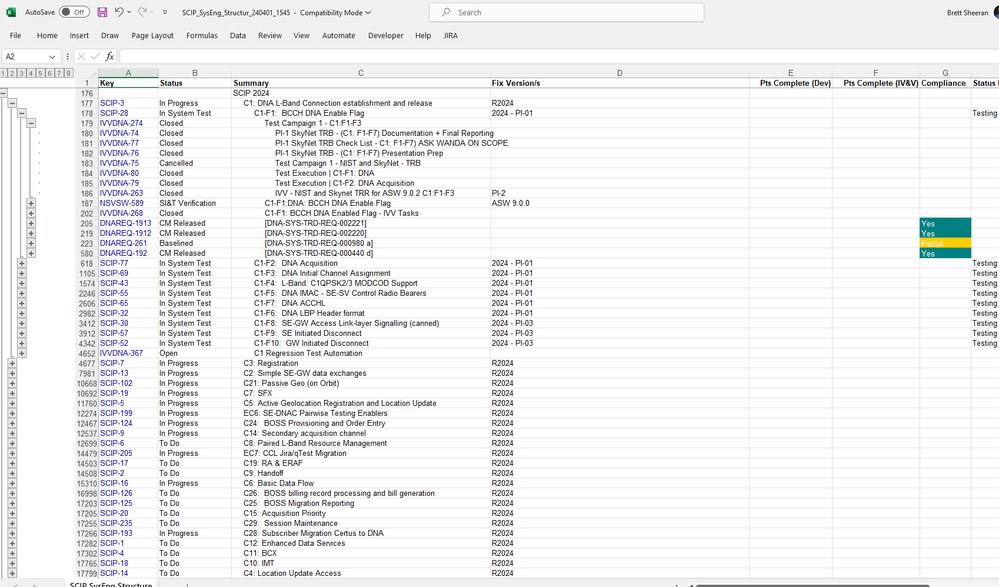Expand the SCIP-102 outline group
999x587 pixels.
pyautogui.click(x=12, y=383)
